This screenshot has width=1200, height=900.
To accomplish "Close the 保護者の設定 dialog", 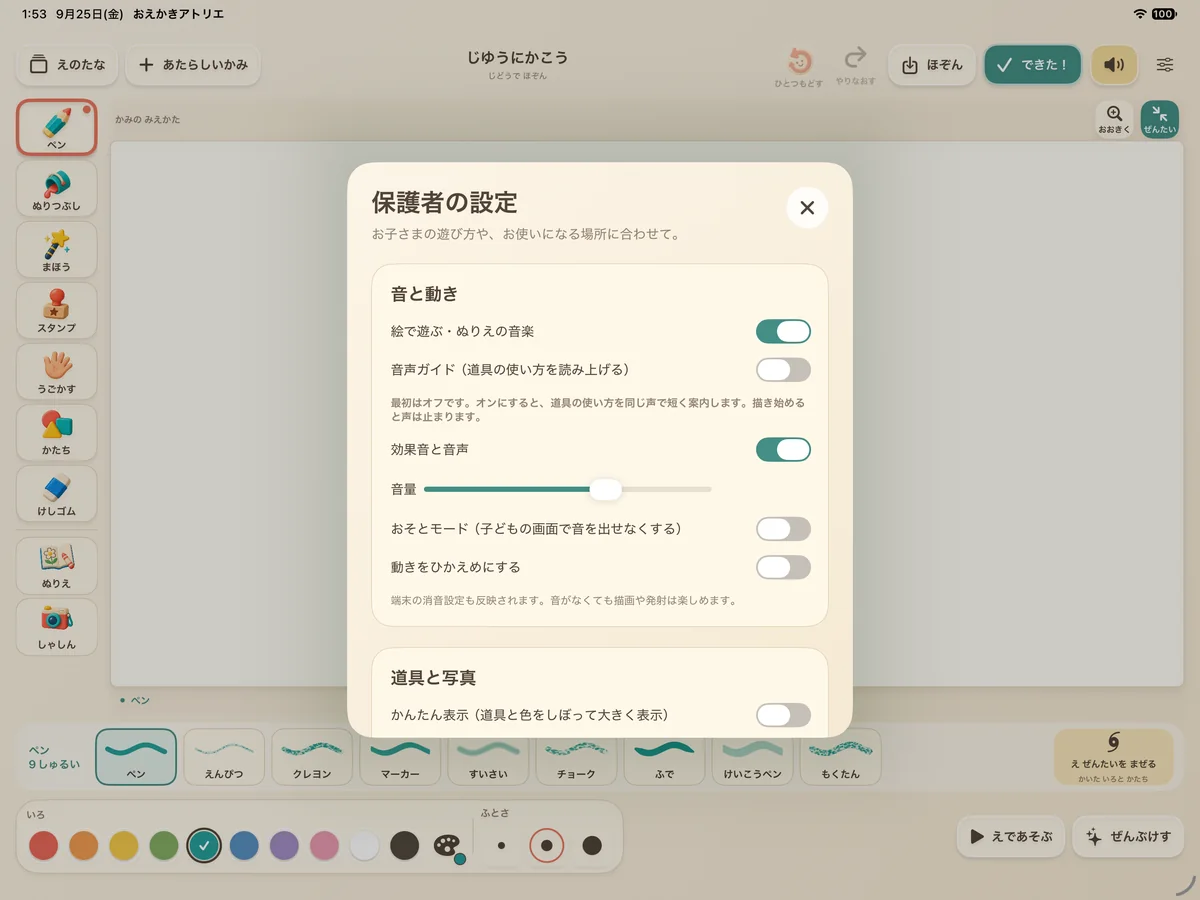I will coord(807,208).
